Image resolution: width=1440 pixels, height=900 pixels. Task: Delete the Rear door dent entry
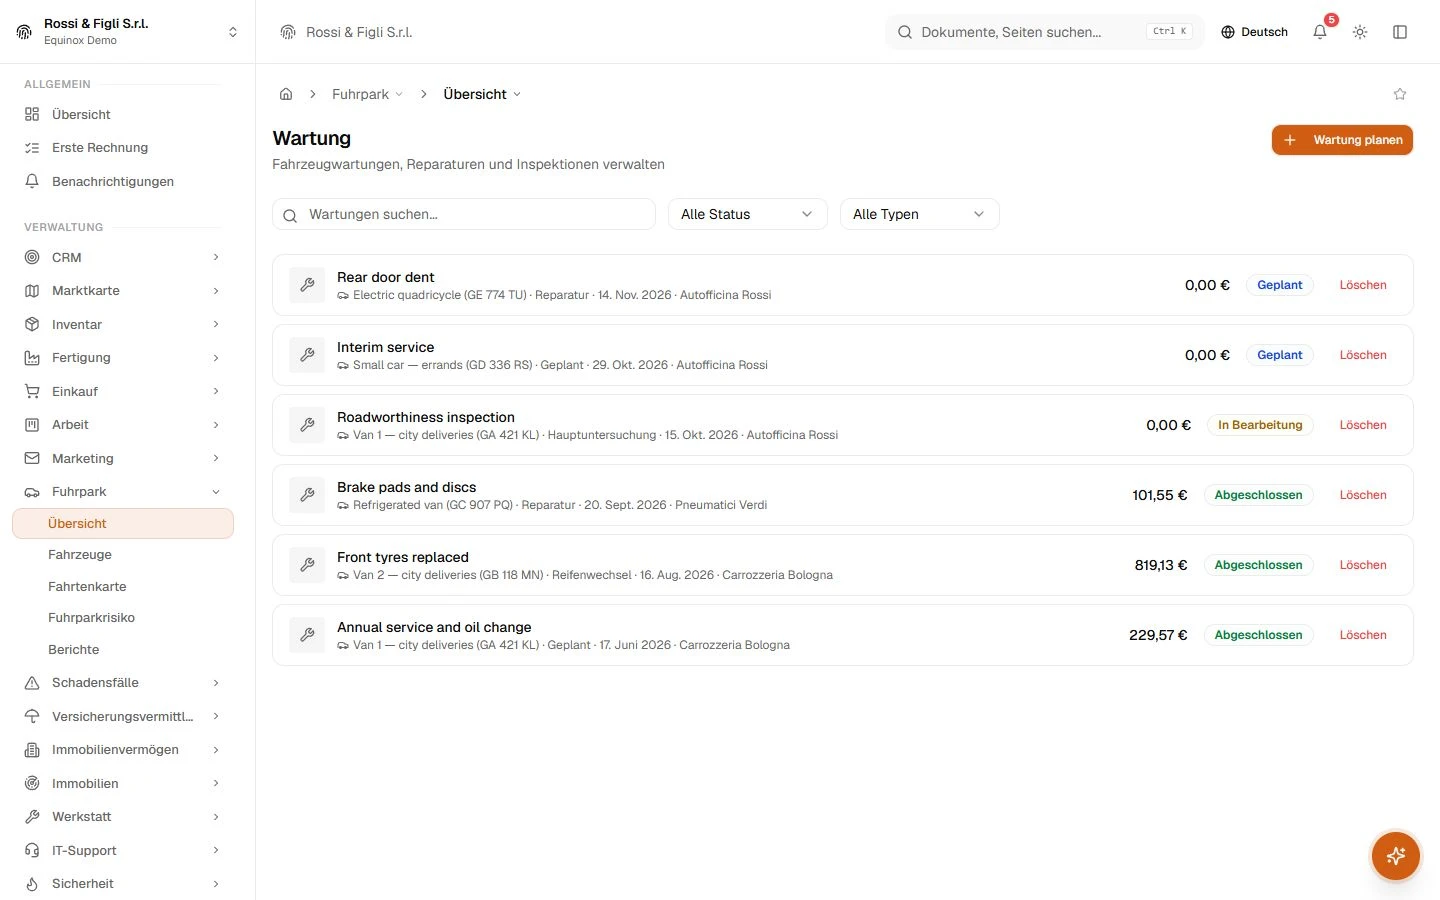[1363, 285]
